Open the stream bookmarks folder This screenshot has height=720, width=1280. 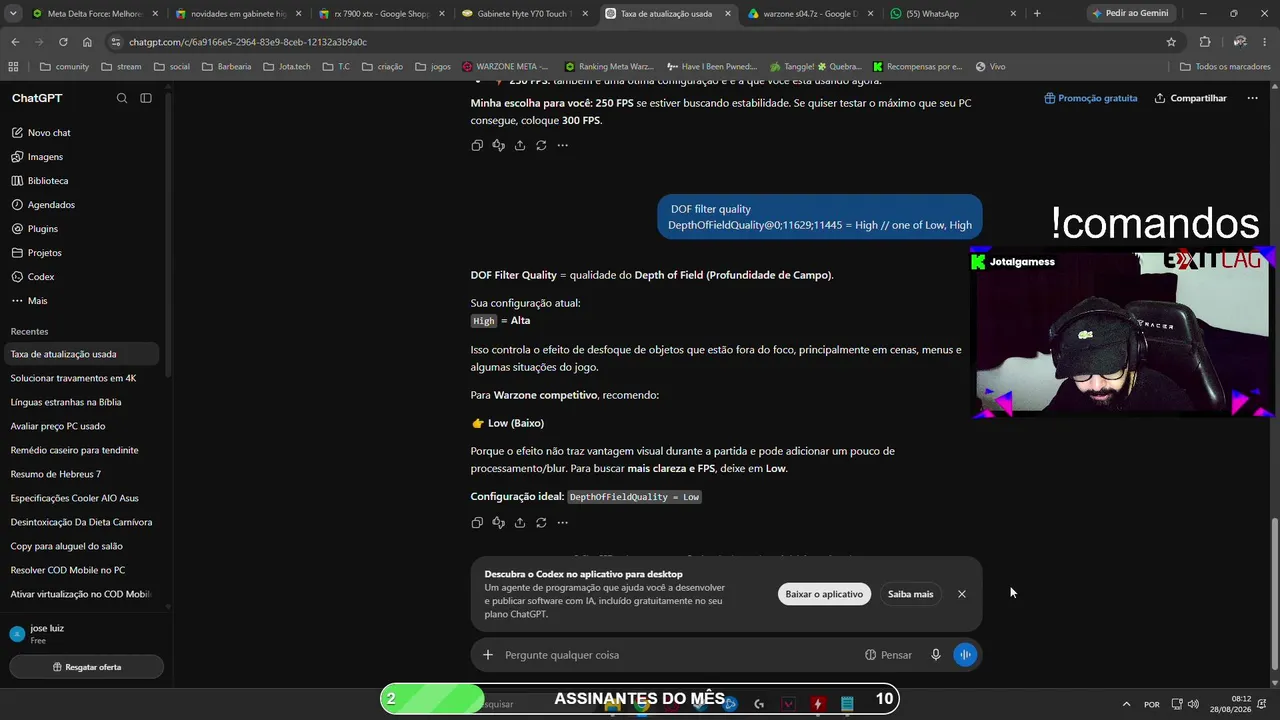[x=122, y=67]
